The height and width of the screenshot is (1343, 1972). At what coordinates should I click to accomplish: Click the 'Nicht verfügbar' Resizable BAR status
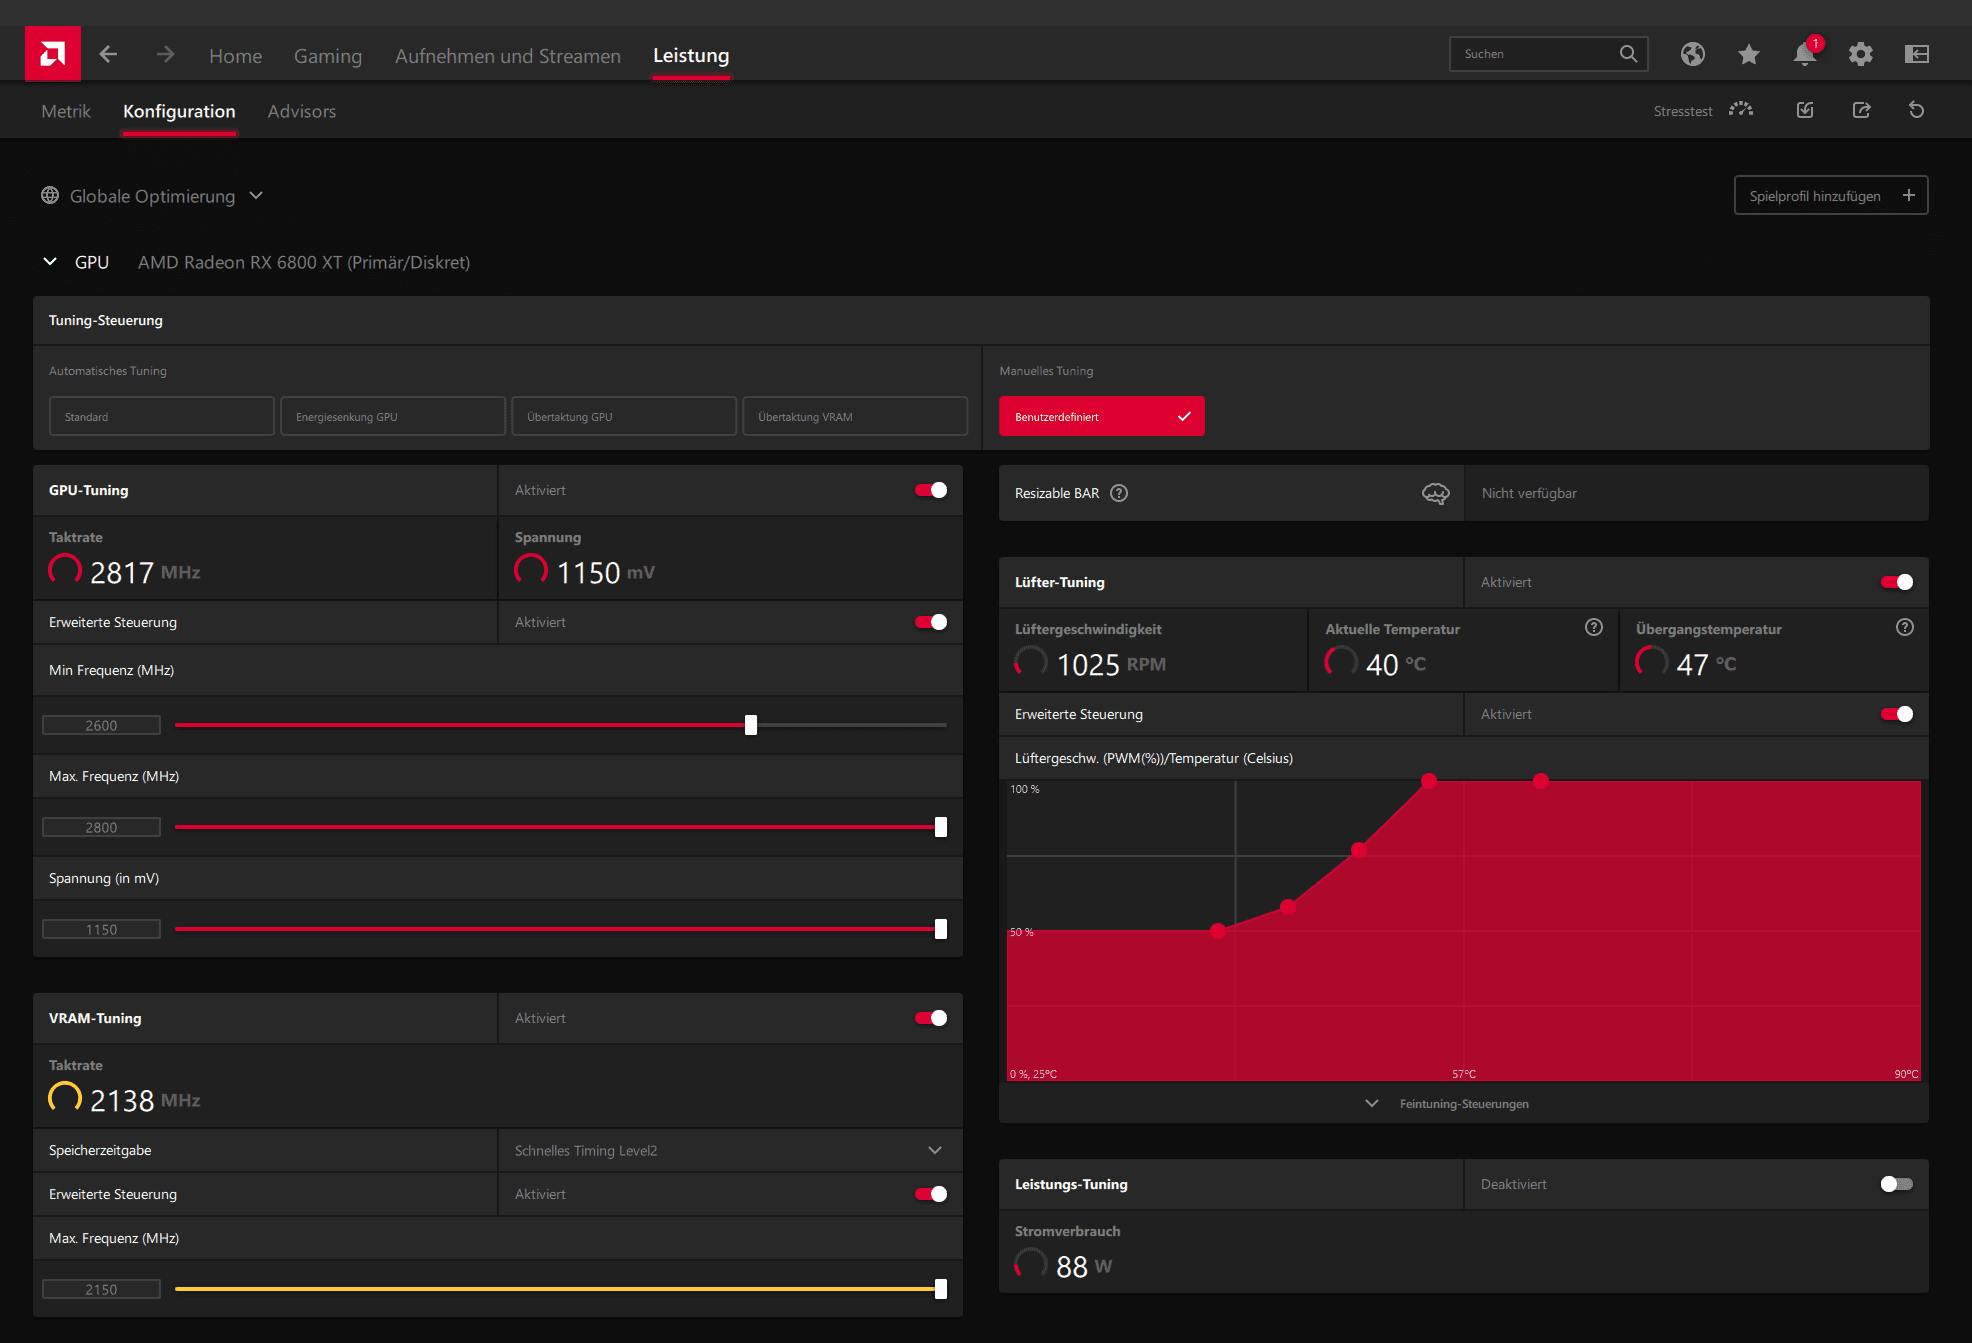[x=1529, y=493]
